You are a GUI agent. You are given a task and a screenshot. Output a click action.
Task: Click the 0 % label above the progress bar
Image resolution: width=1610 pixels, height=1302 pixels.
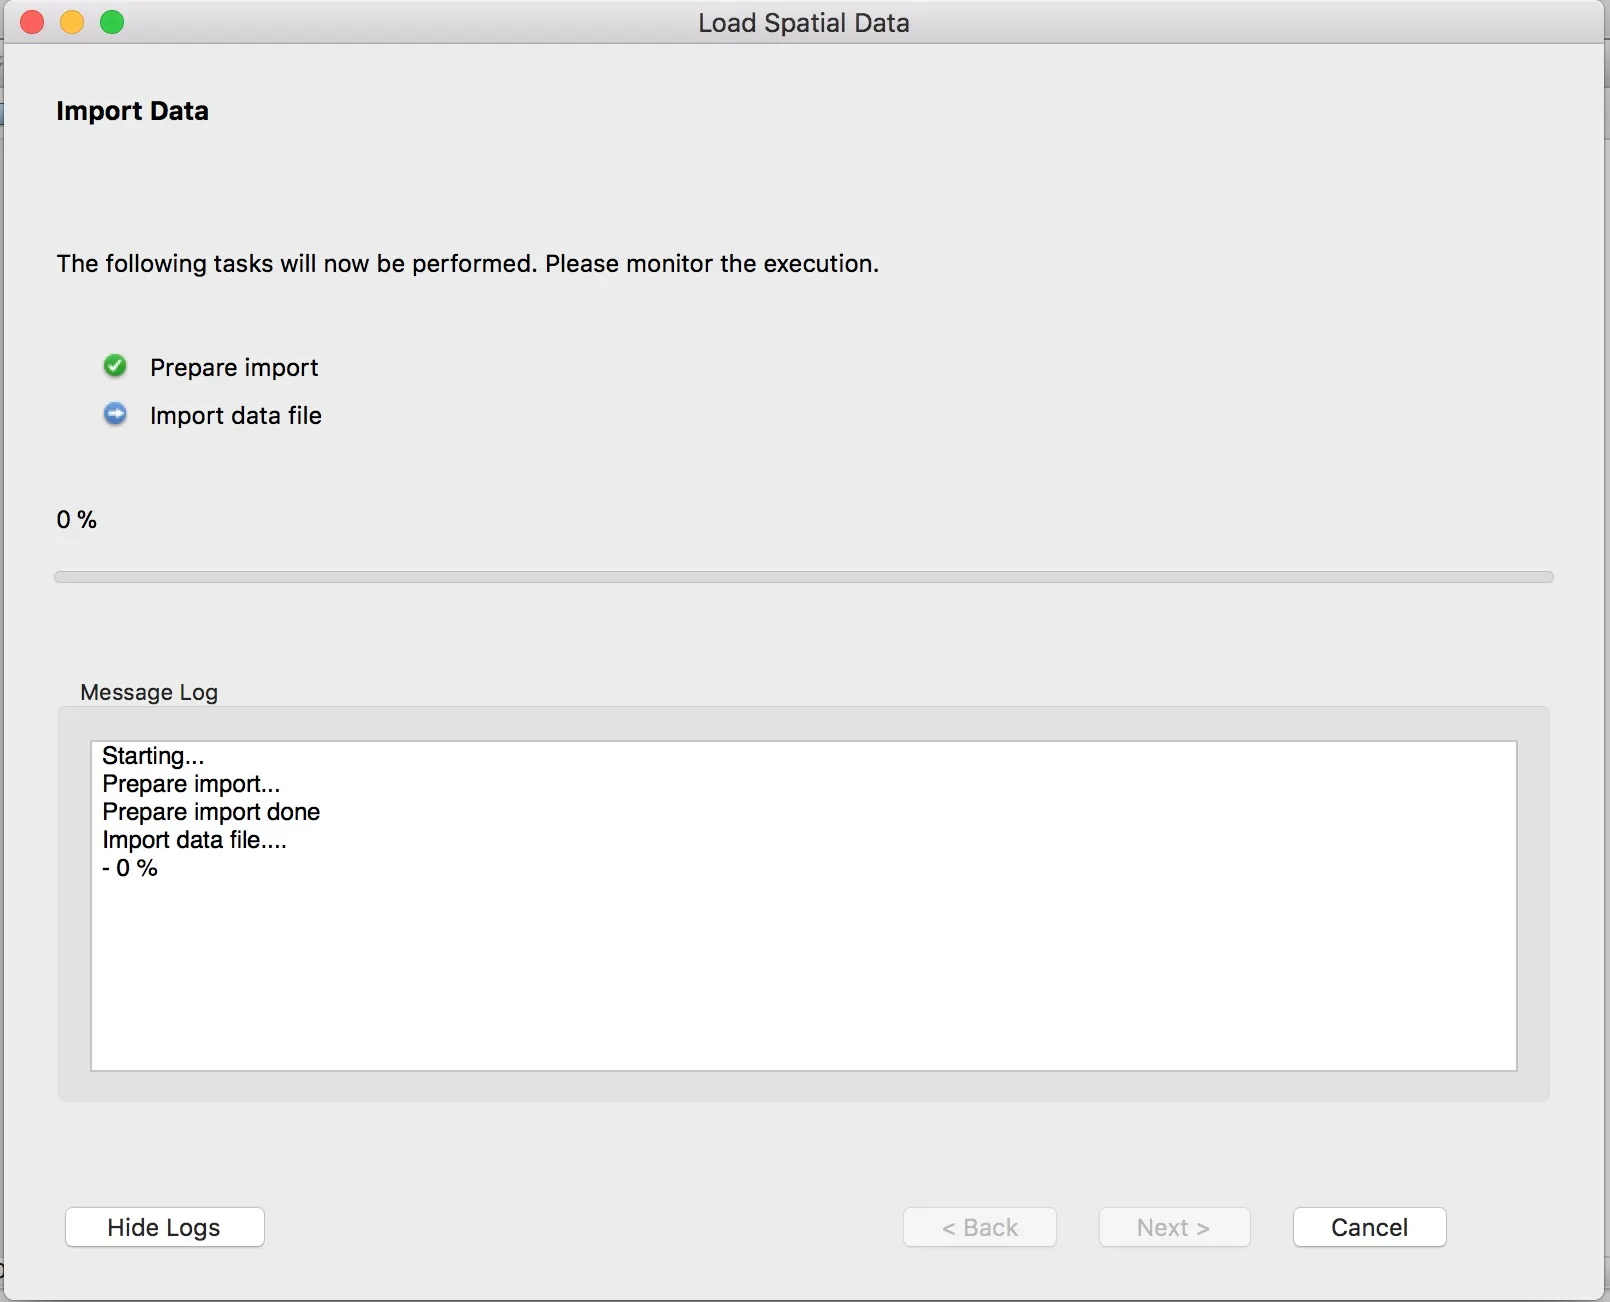coord(77,520)
